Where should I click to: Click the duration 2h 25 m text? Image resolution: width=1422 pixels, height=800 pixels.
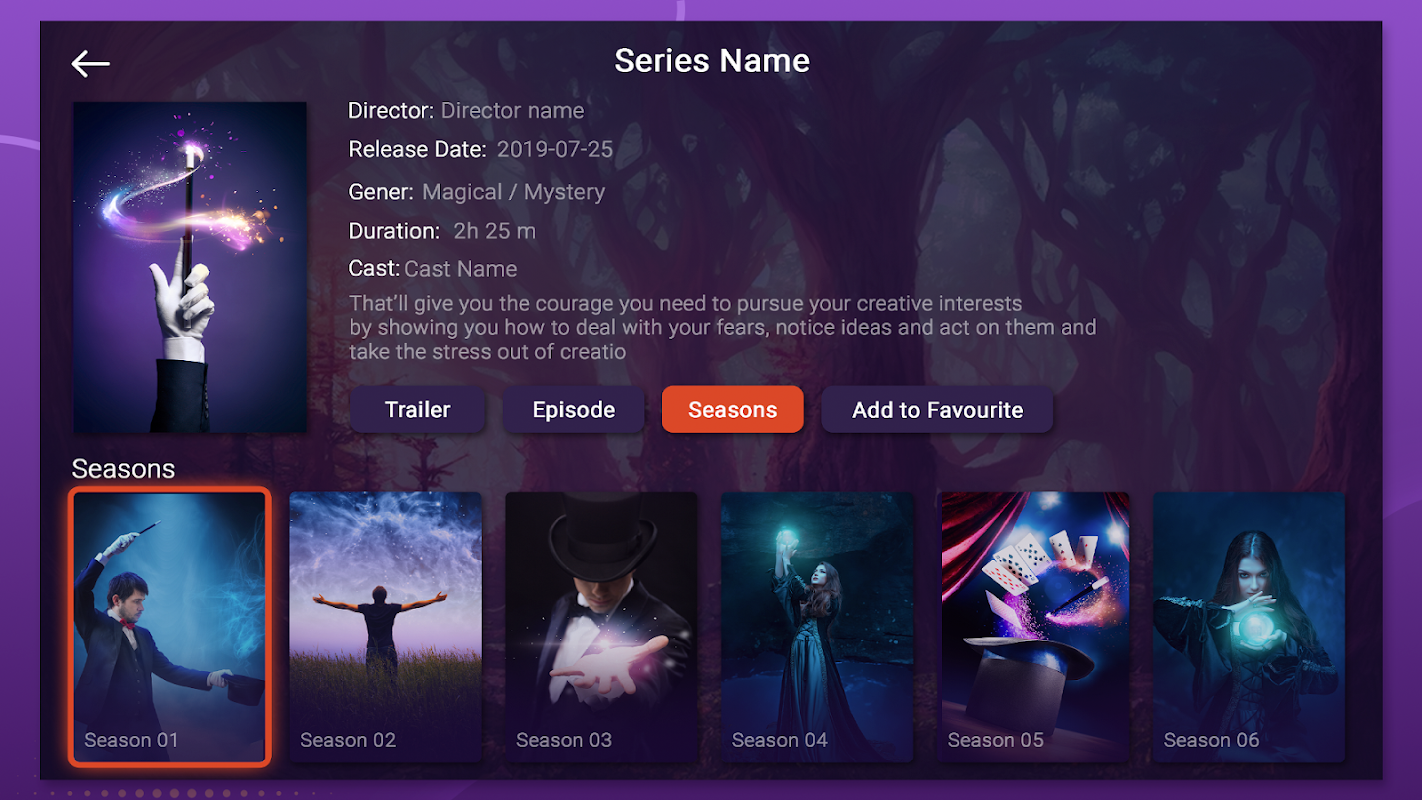point(495,231)
